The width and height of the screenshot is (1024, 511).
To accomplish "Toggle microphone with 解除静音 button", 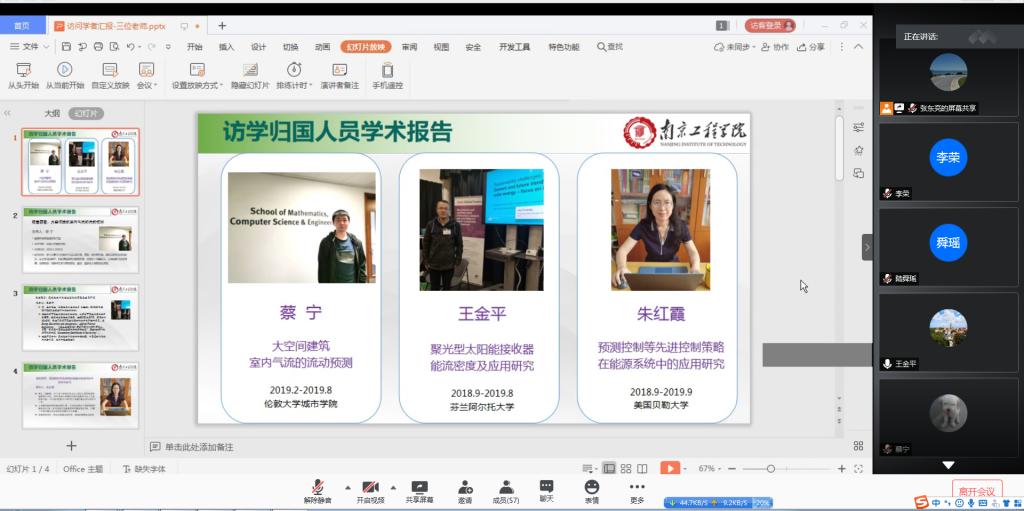I will coord(318,487).
